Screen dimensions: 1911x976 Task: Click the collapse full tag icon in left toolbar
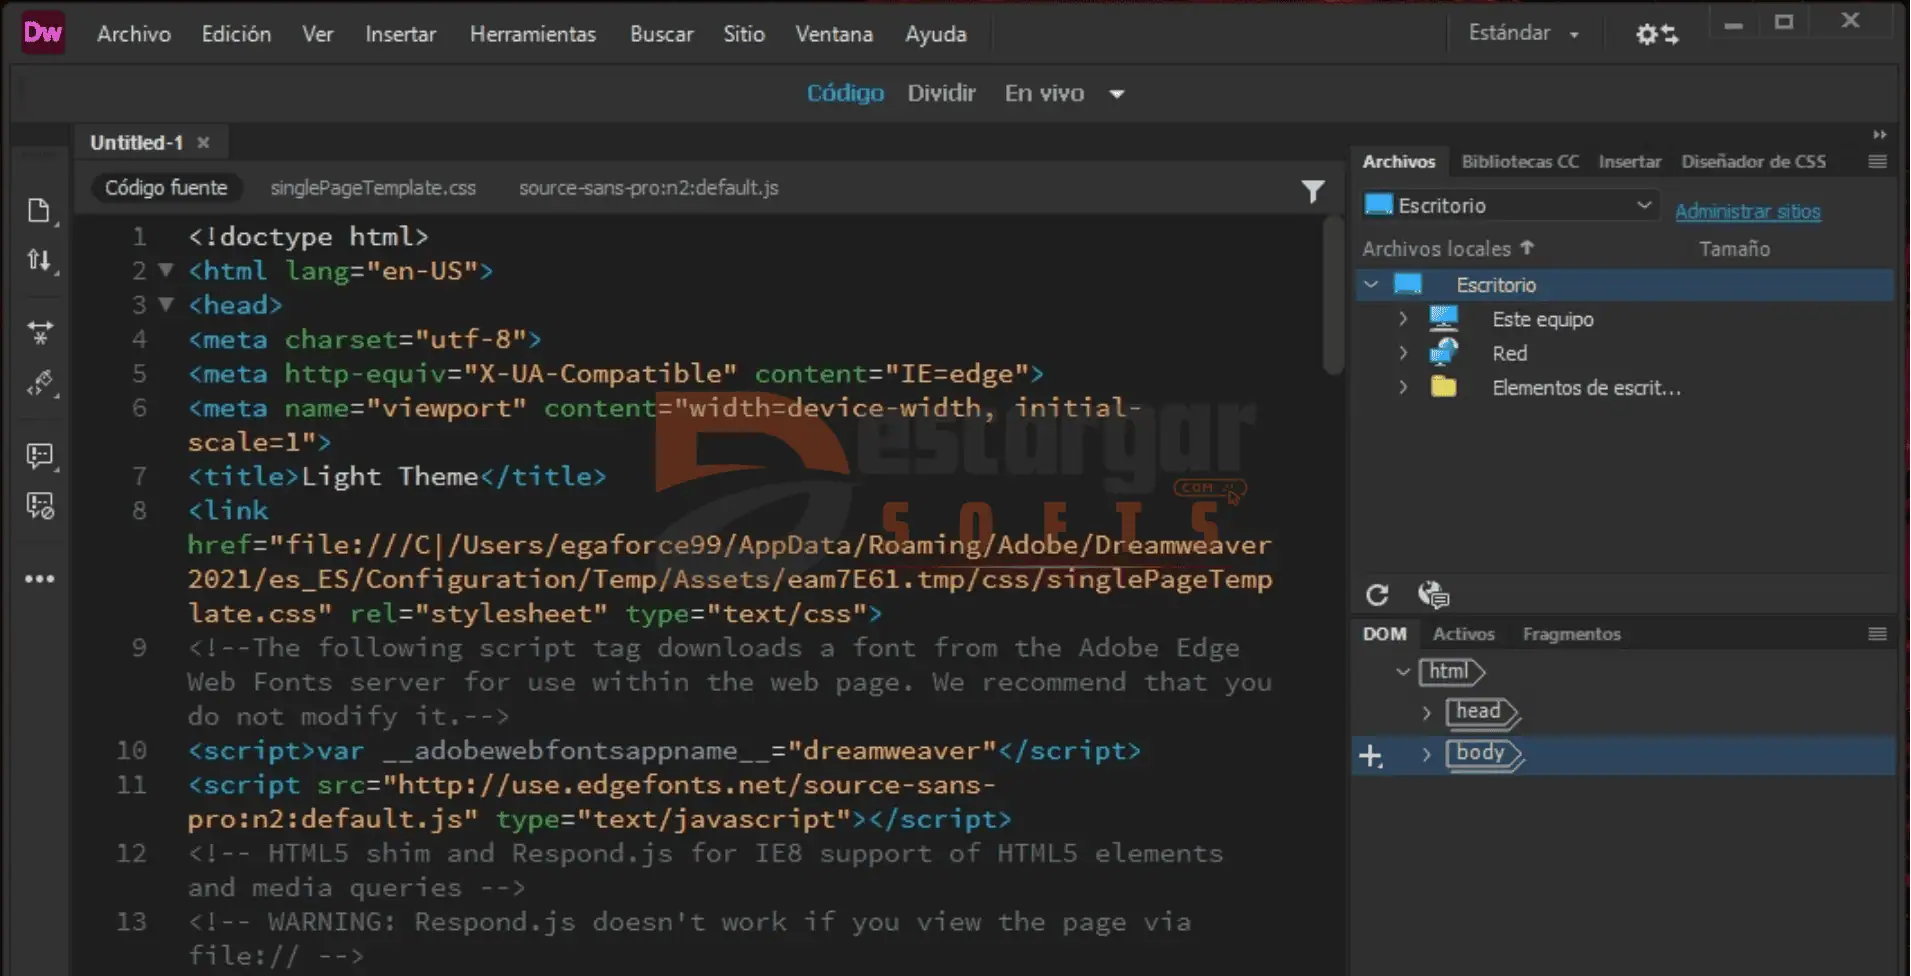39,332
